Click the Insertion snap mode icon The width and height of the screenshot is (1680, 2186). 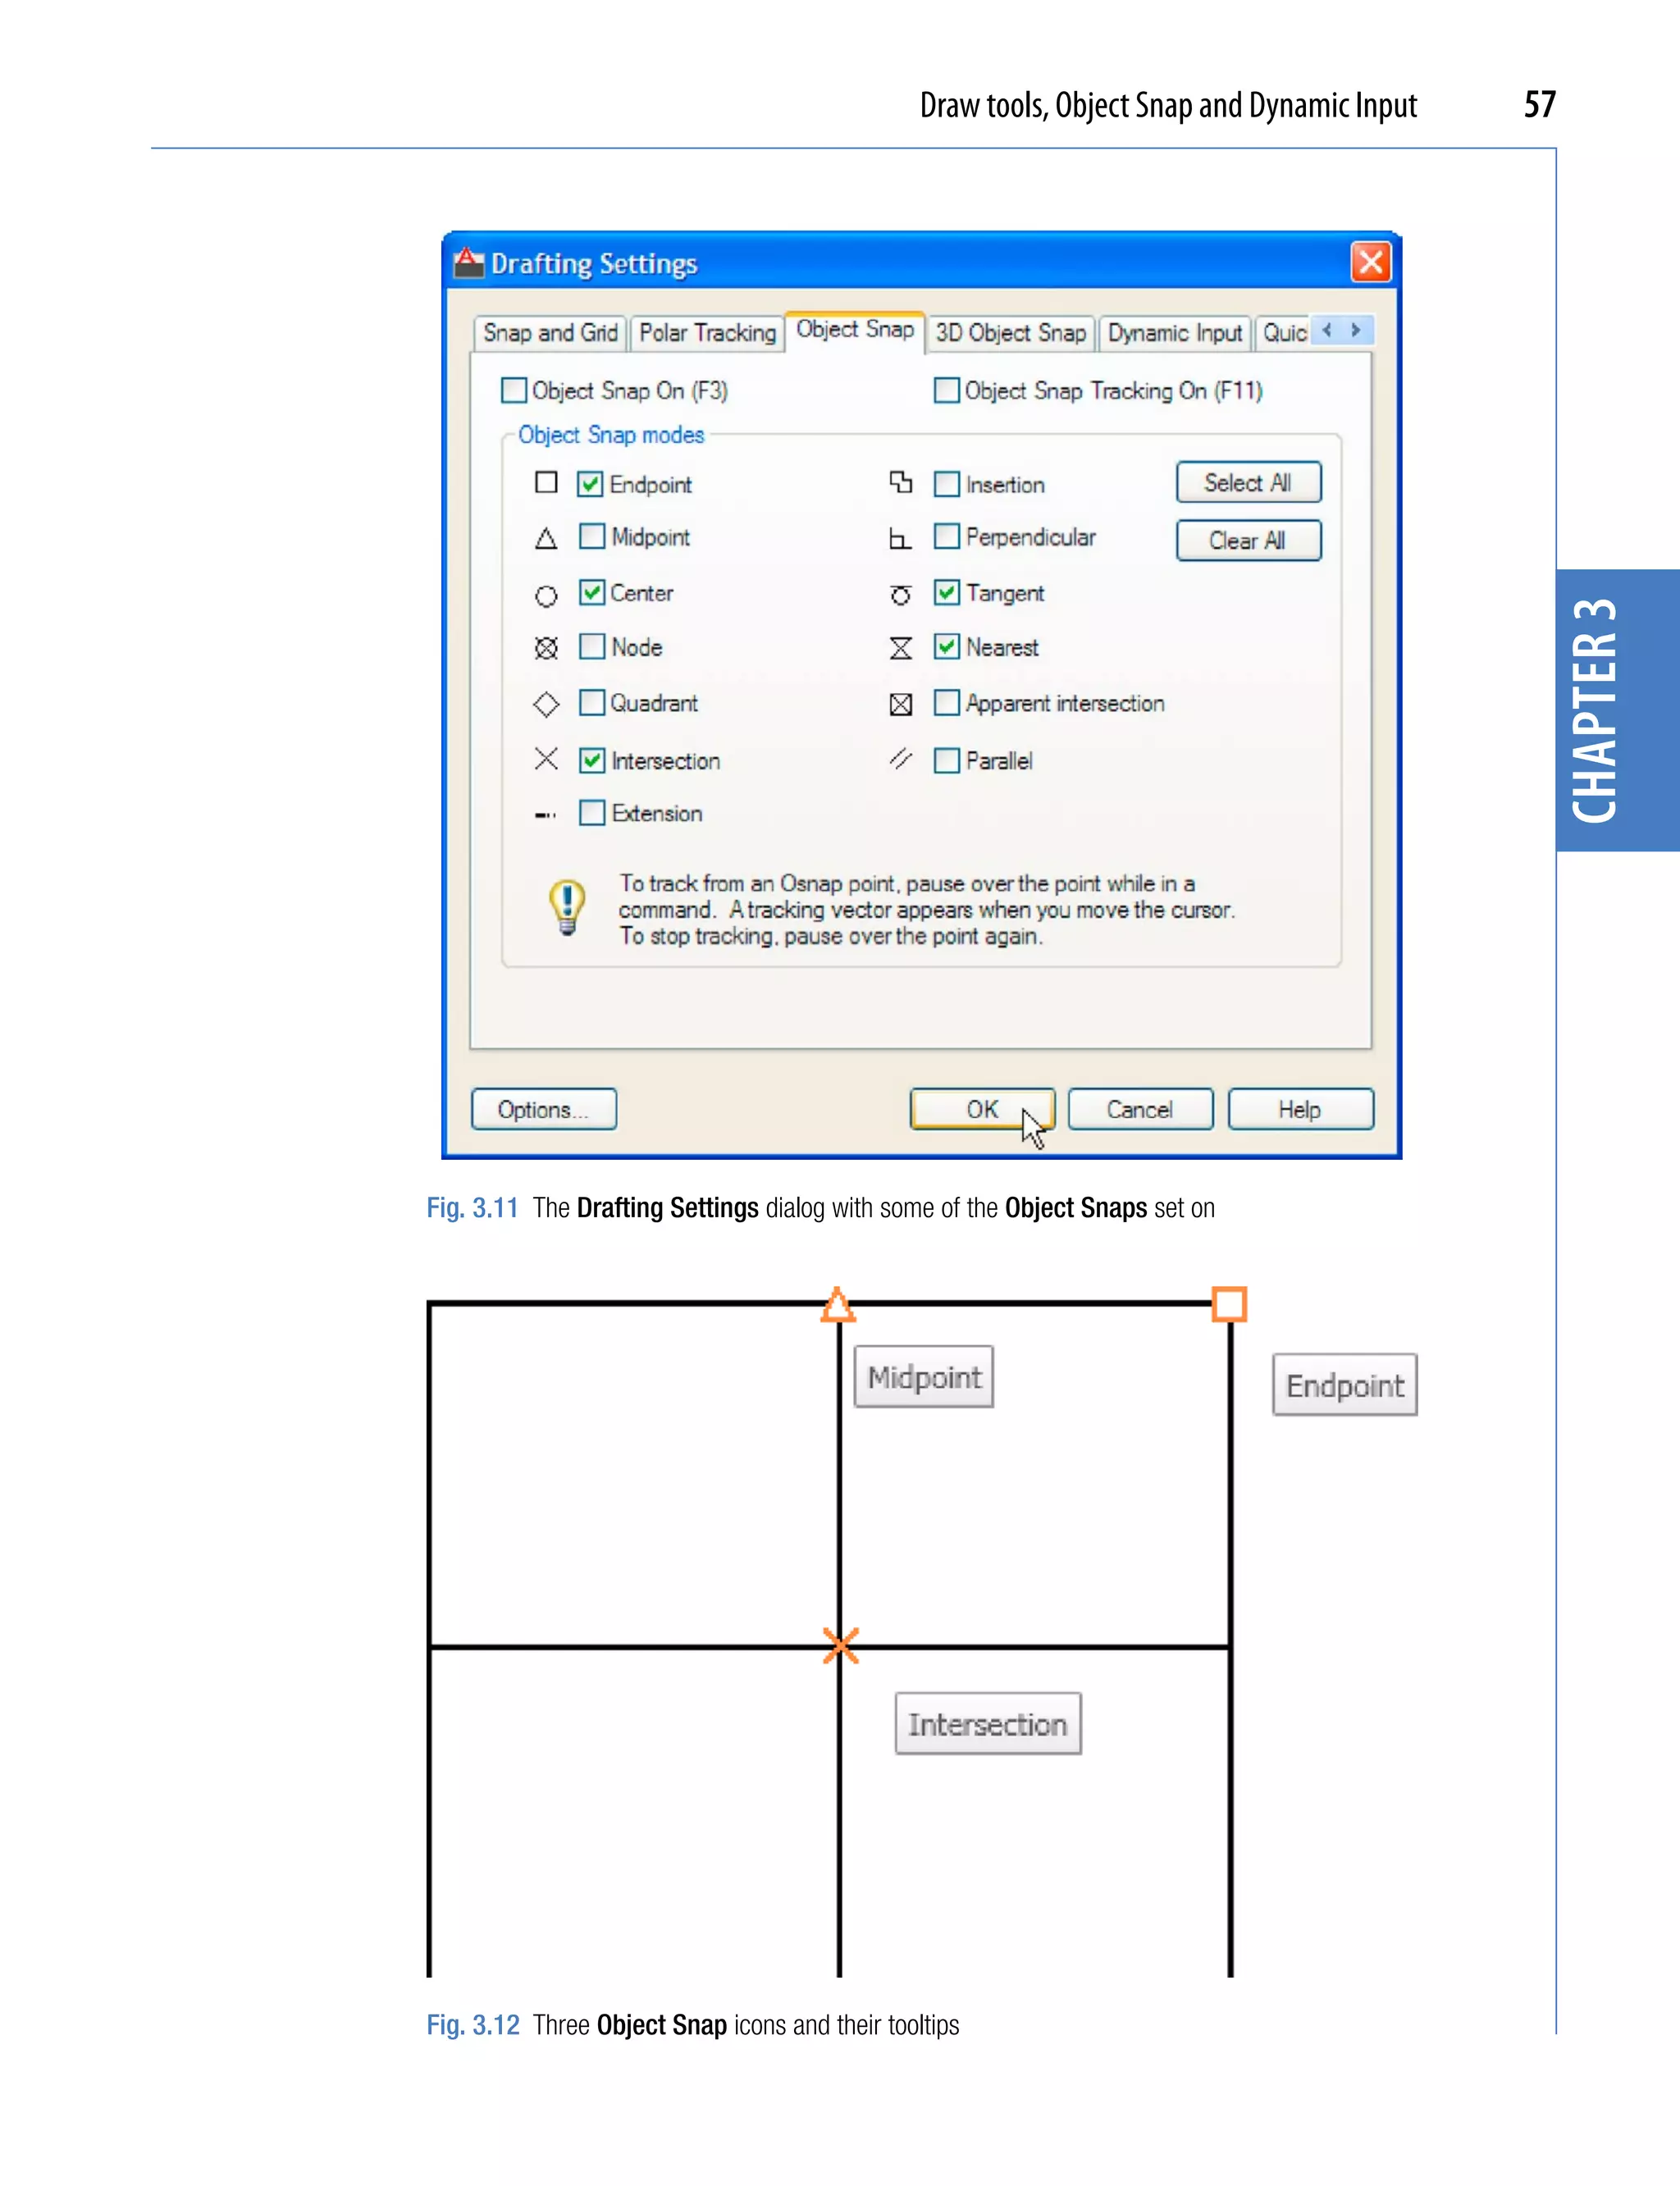point(901,483)
